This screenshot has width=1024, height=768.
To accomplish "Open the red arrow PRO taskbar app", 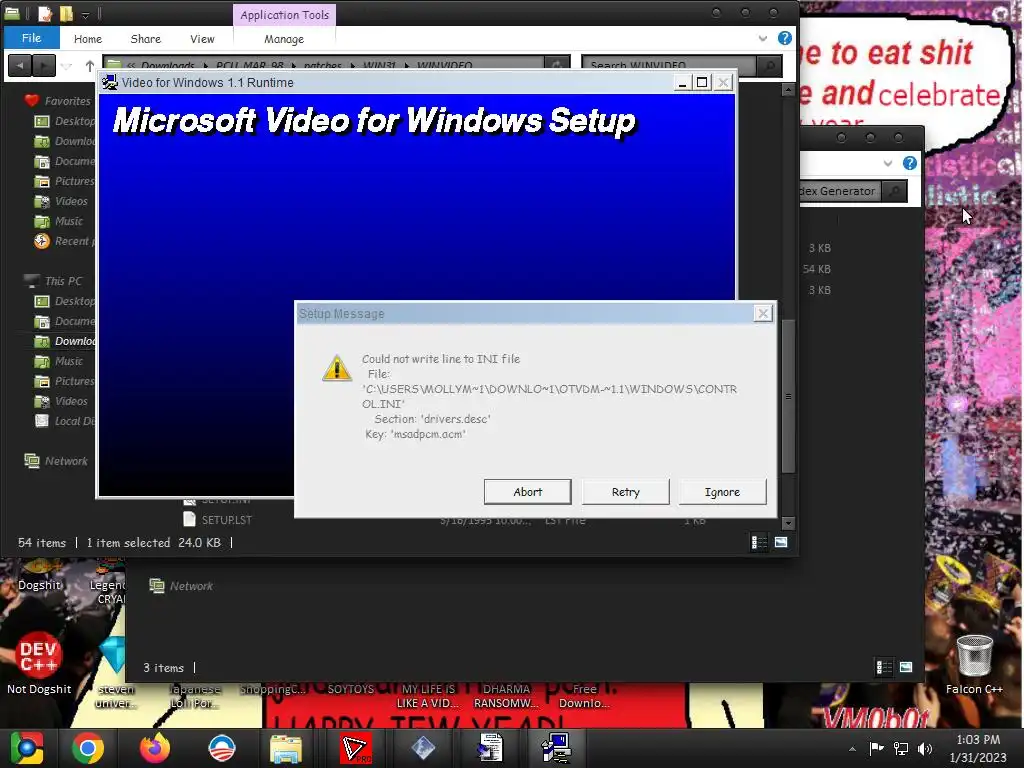I will coord(356,748).
